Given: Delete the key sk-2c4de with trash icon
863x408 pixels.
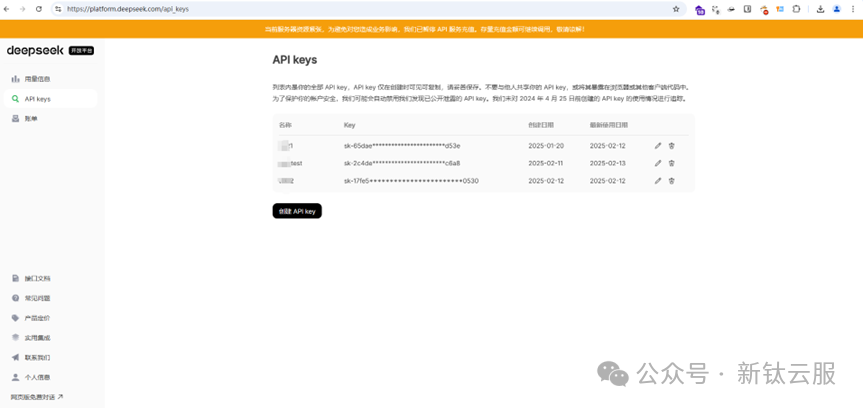Looking at the screenshot, I should [x=671, y=163].
